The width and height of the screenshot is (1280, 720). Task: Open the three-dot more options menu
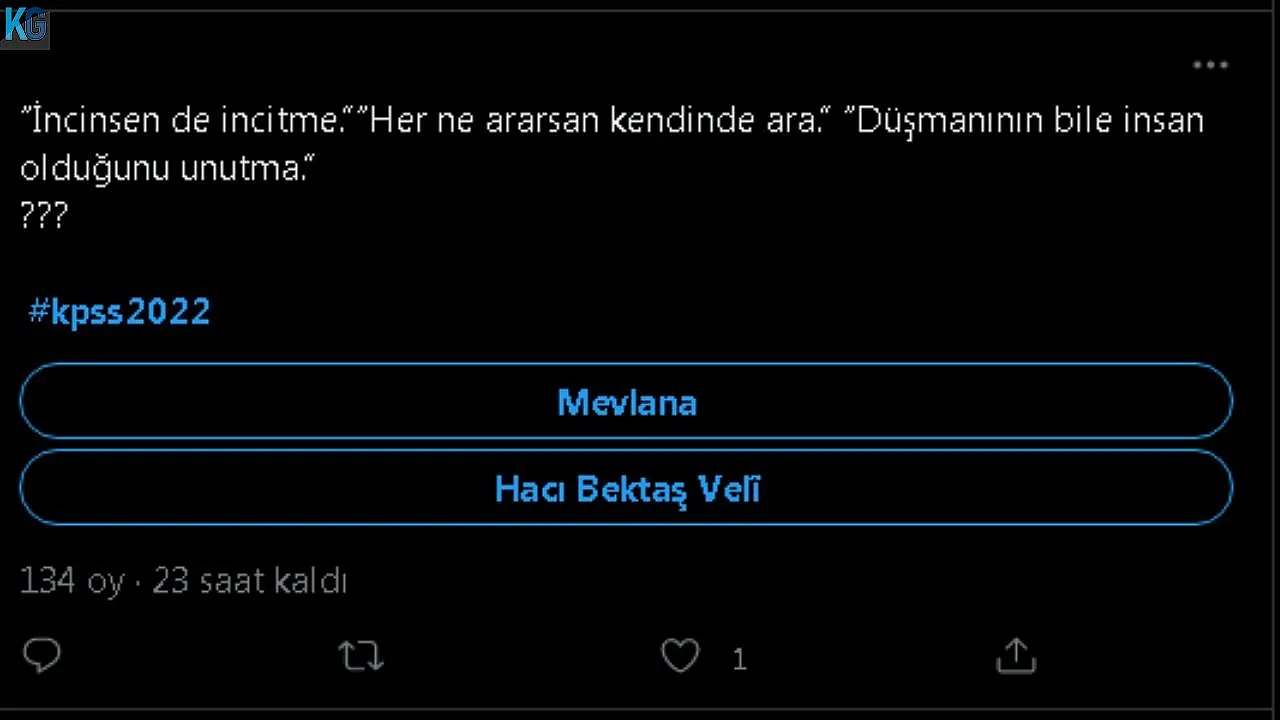[x=1210, y=66]
